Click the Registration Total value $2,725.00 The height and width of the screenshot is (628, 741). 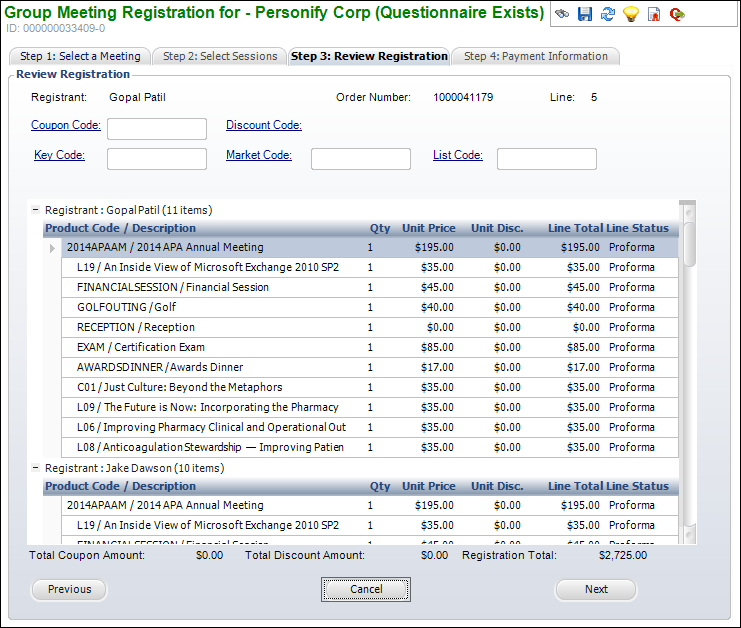pos(623,555)
